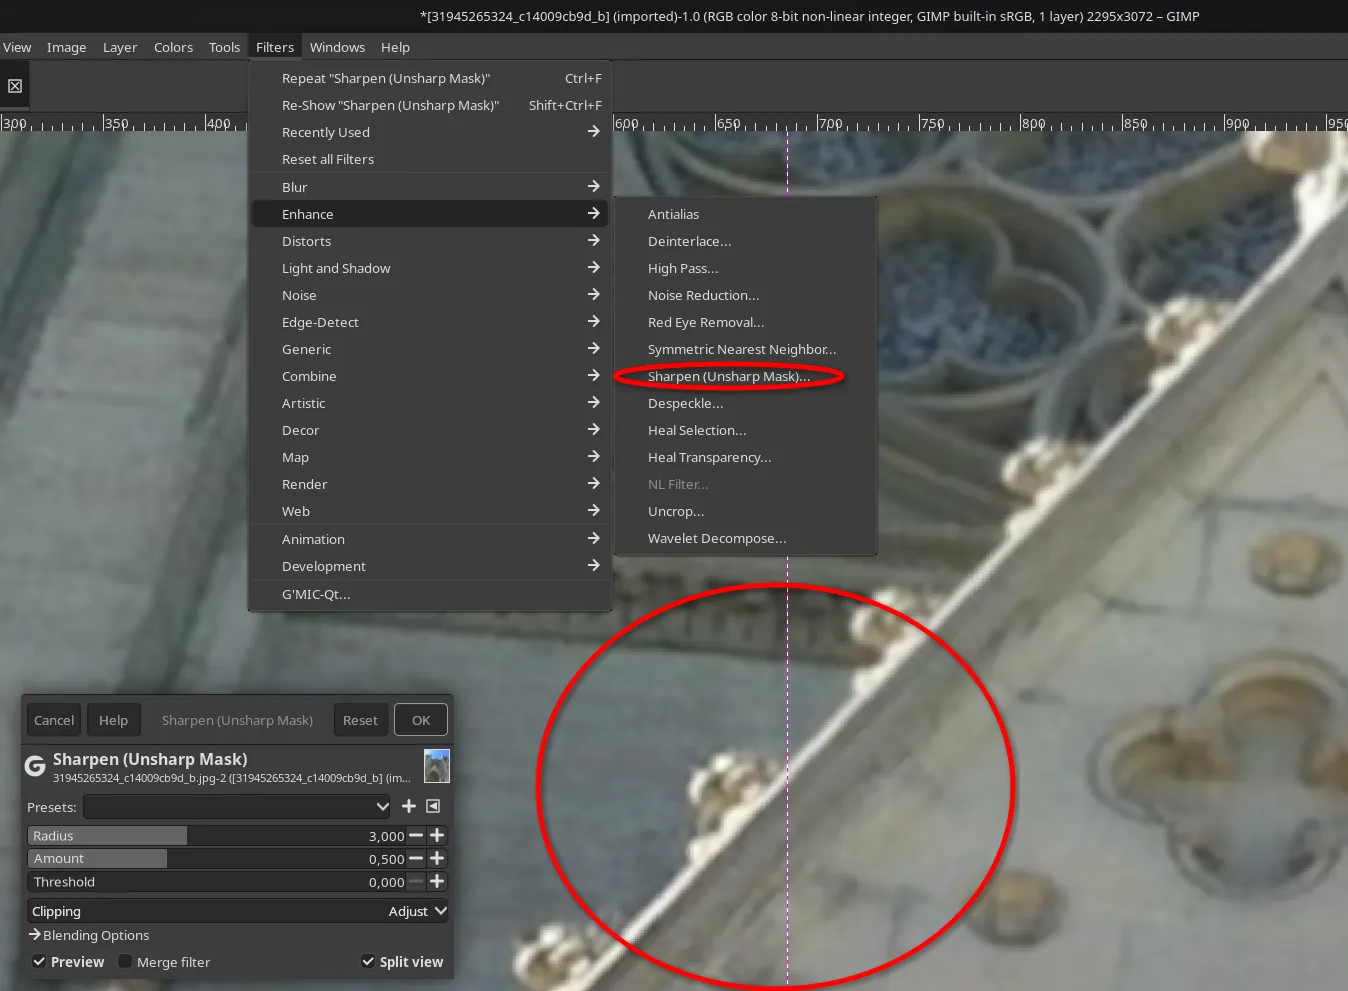Choose Symmetric Nearest Neighbor filter
Viewport: 1348px width, 991px height.
(x=745, y=349)
